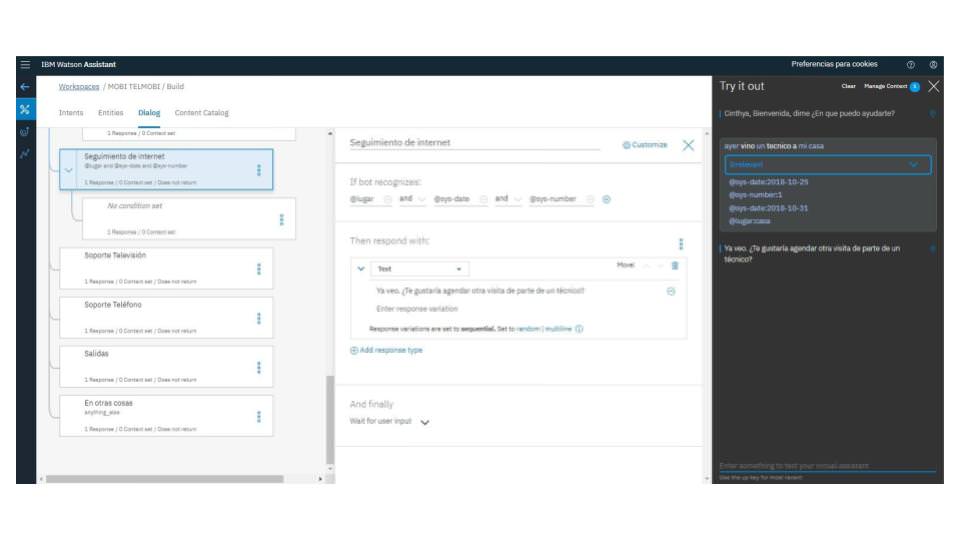Select the Build tools sidebar icon
Image resolution: width=960 pixels, height=540 pixels.
25,109
